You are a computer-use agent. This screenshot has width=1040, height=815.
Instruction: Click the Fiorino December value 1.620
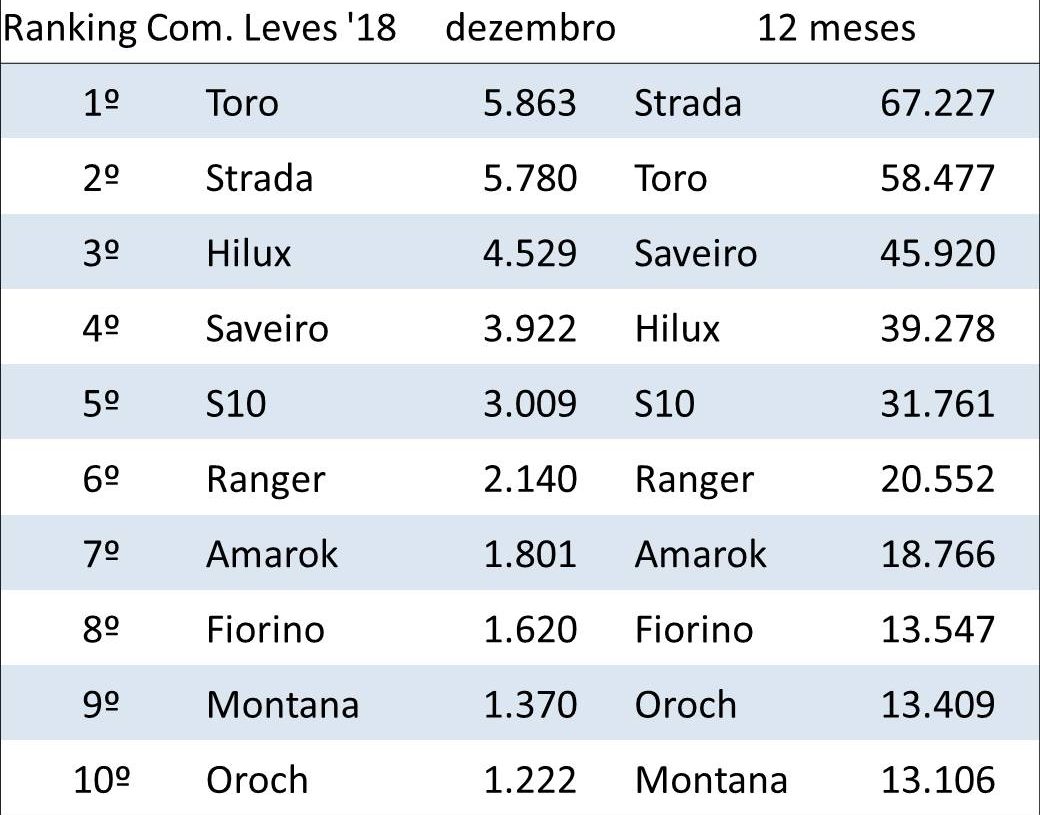[x=530, y=630]
